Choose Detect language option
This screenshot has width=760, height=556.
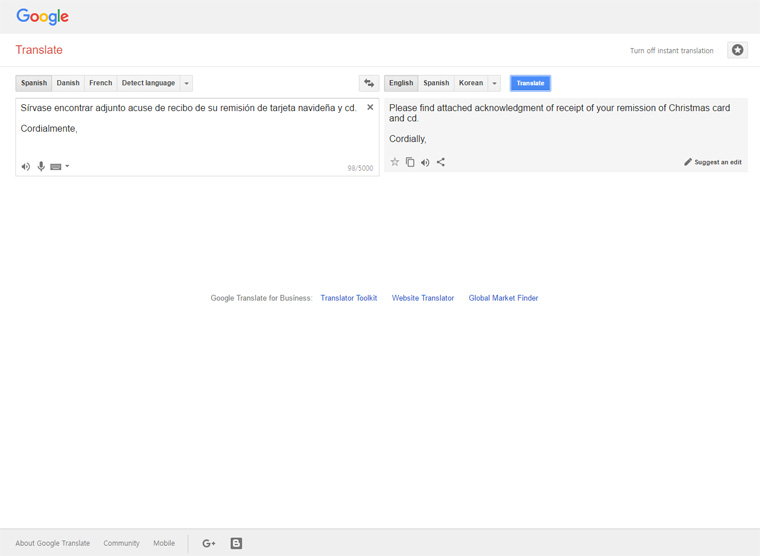(148, 83)
